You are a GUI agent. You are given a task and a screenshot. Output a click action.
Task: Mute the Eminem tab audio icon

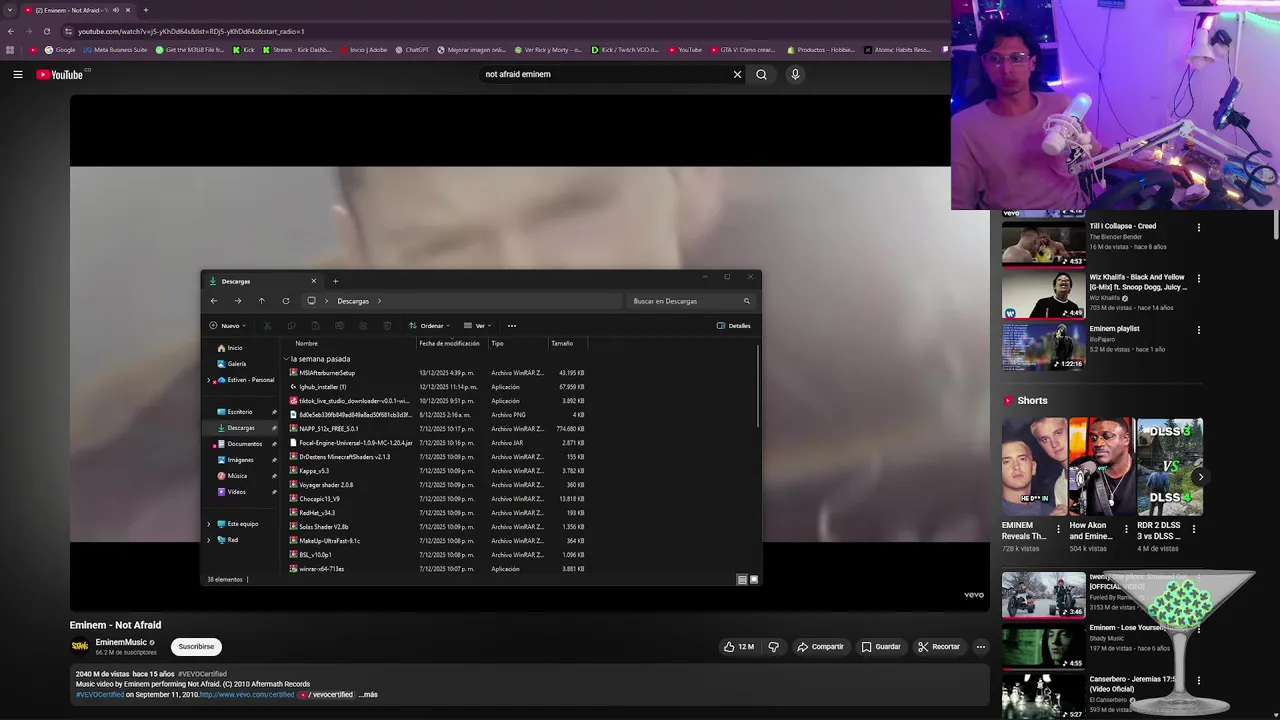115,10
